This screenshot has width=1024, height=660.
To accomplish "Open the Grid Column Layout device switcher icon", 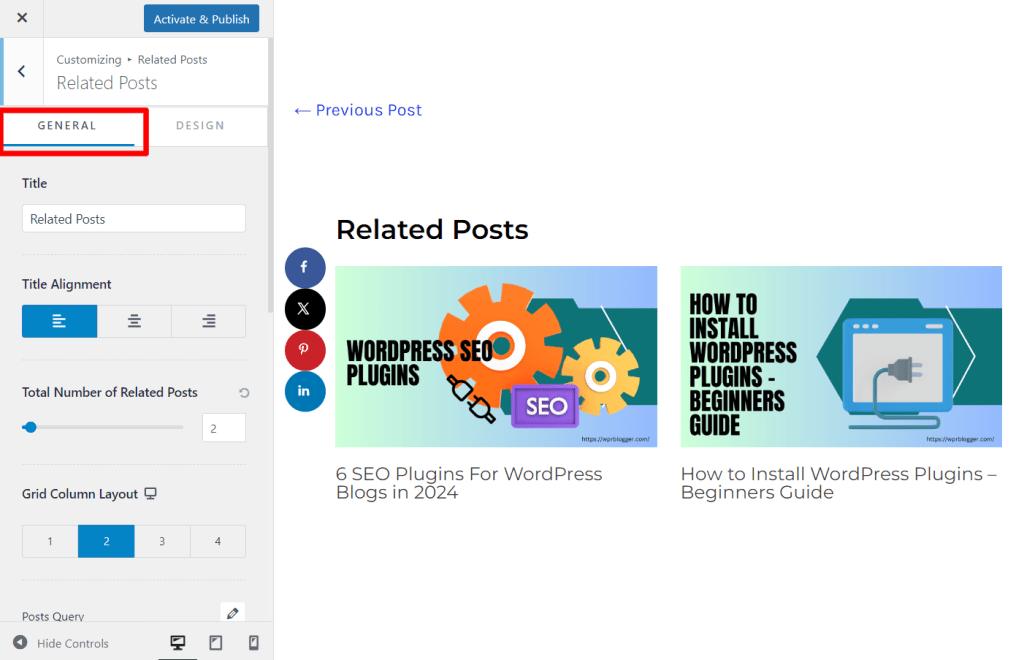I will click(x=150, y=494).
